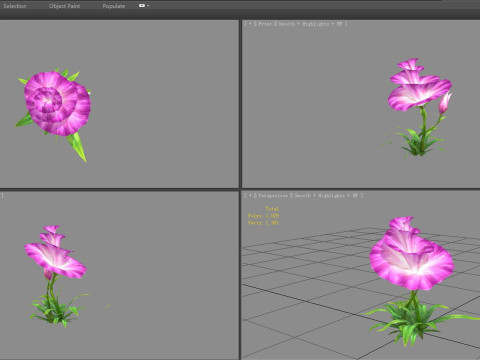
Task: Open the Selection ribbon tab
Action: [x=15, y=6]
